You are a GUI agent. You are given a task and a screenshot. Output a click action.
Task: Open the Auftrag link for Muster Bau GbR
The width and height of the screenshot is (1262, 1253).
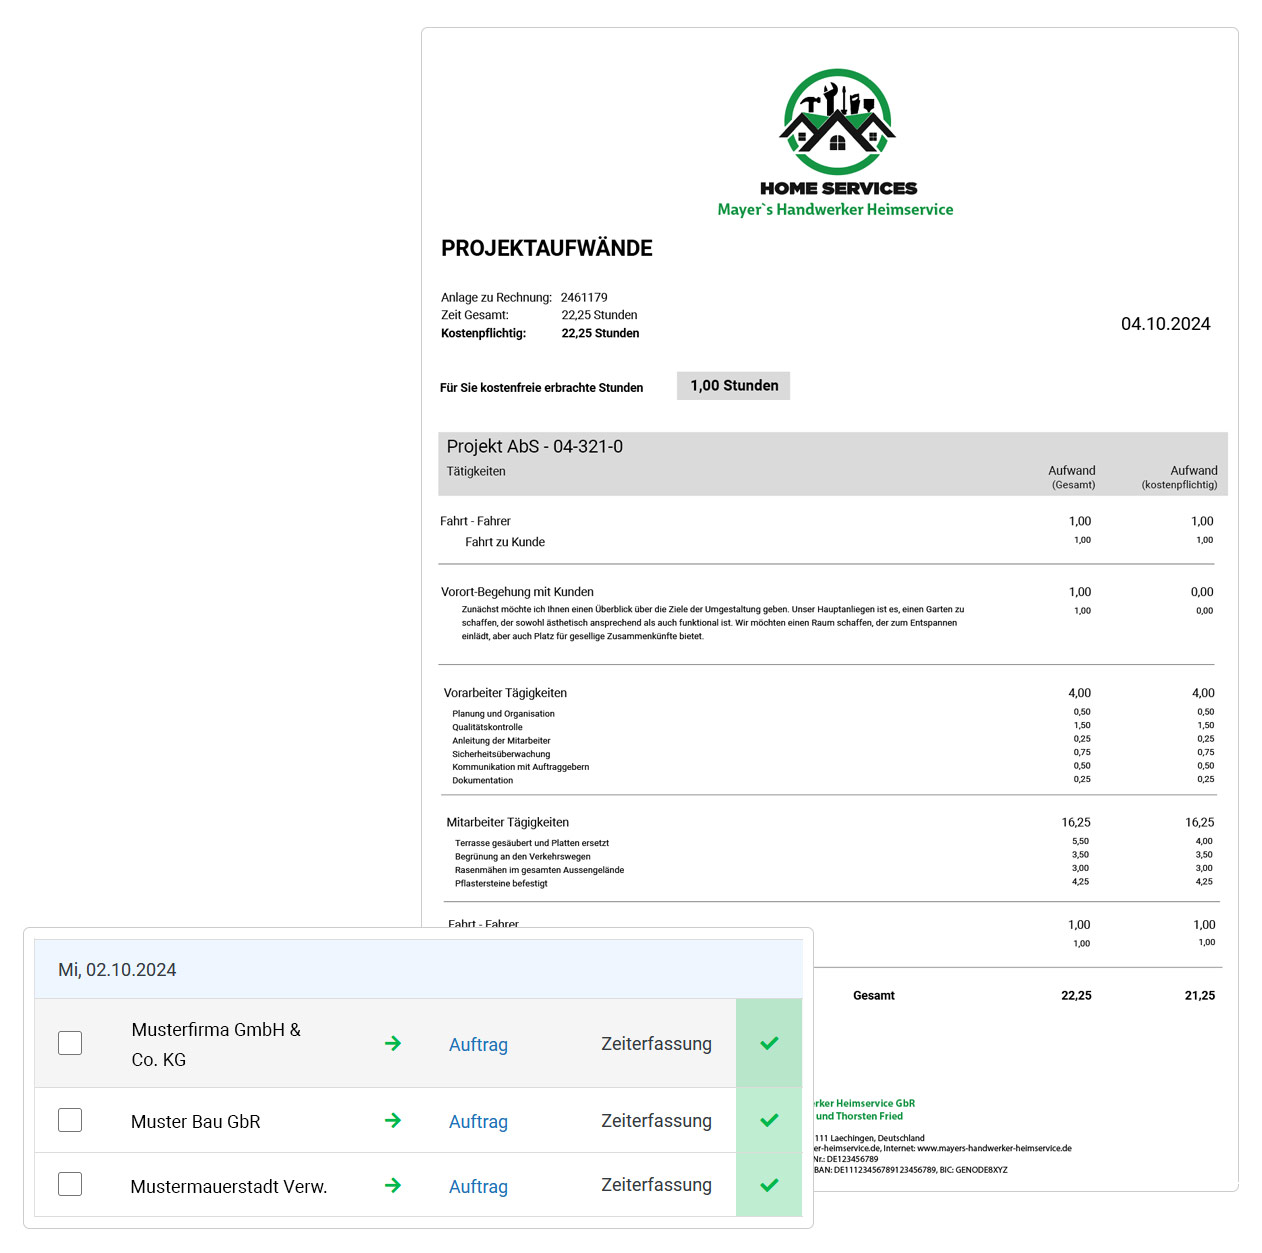point(478,1121)
